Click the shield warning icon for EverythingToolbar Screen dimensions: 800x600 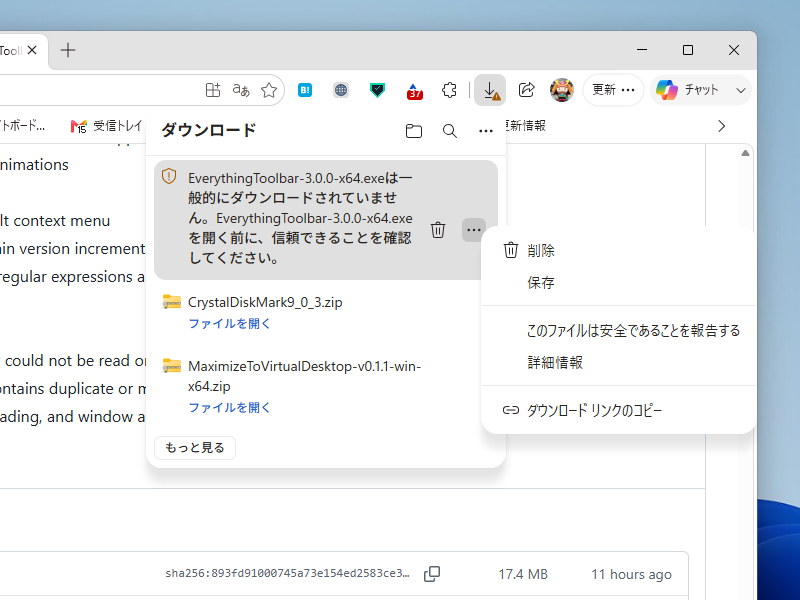[169, 177]
